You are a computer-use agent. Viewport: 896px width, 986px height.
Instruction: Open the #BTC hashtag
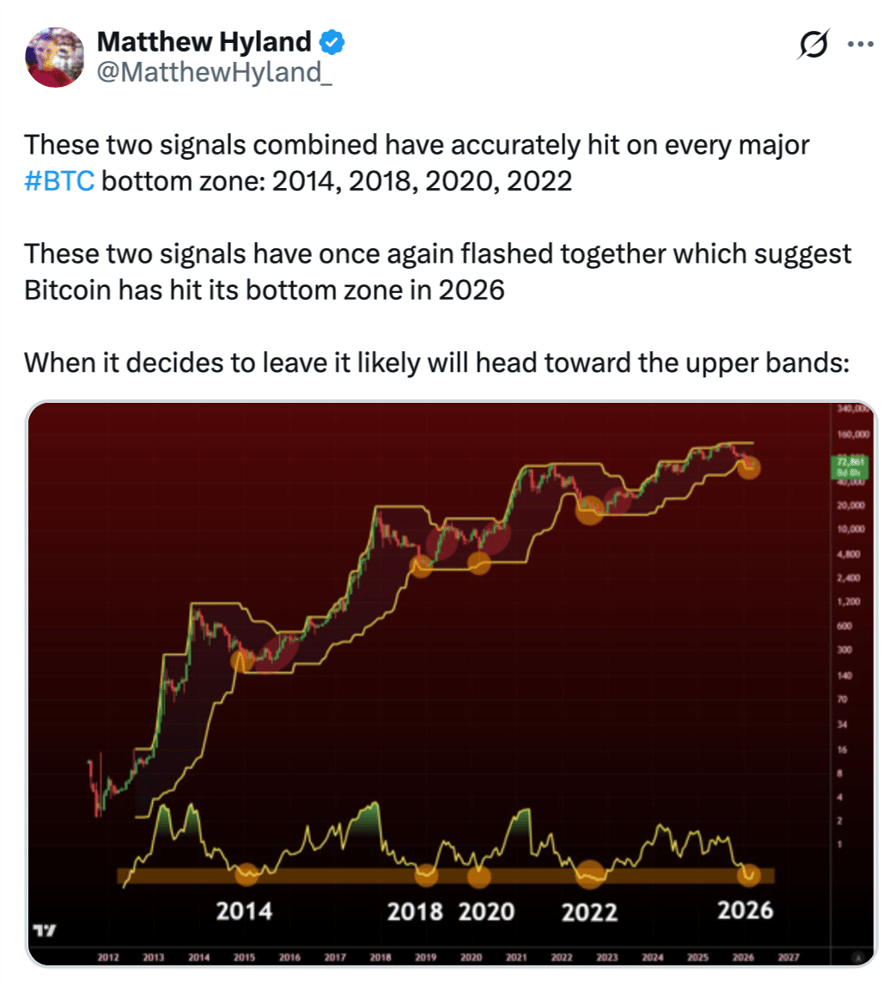(60, 181)
